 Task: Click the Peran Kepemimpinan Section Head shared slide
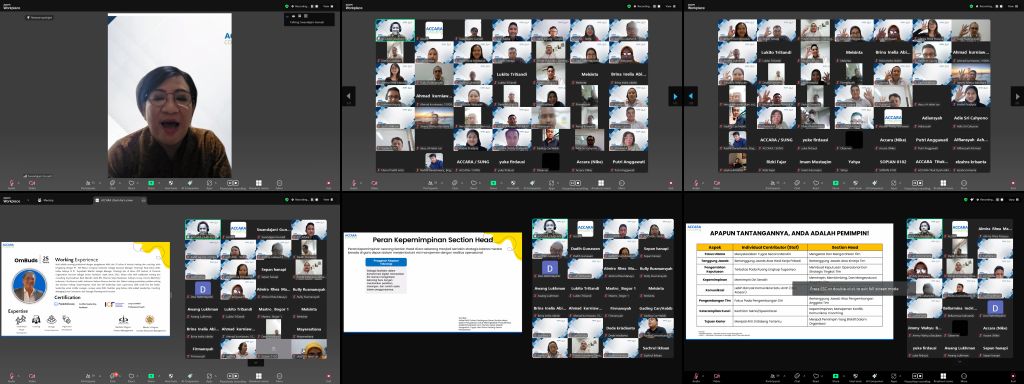[x=432, y=281]
